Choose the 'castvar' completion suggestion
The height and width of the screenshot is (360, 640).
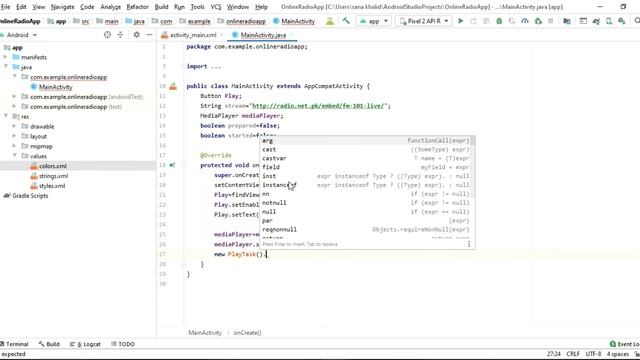point(367,158)
